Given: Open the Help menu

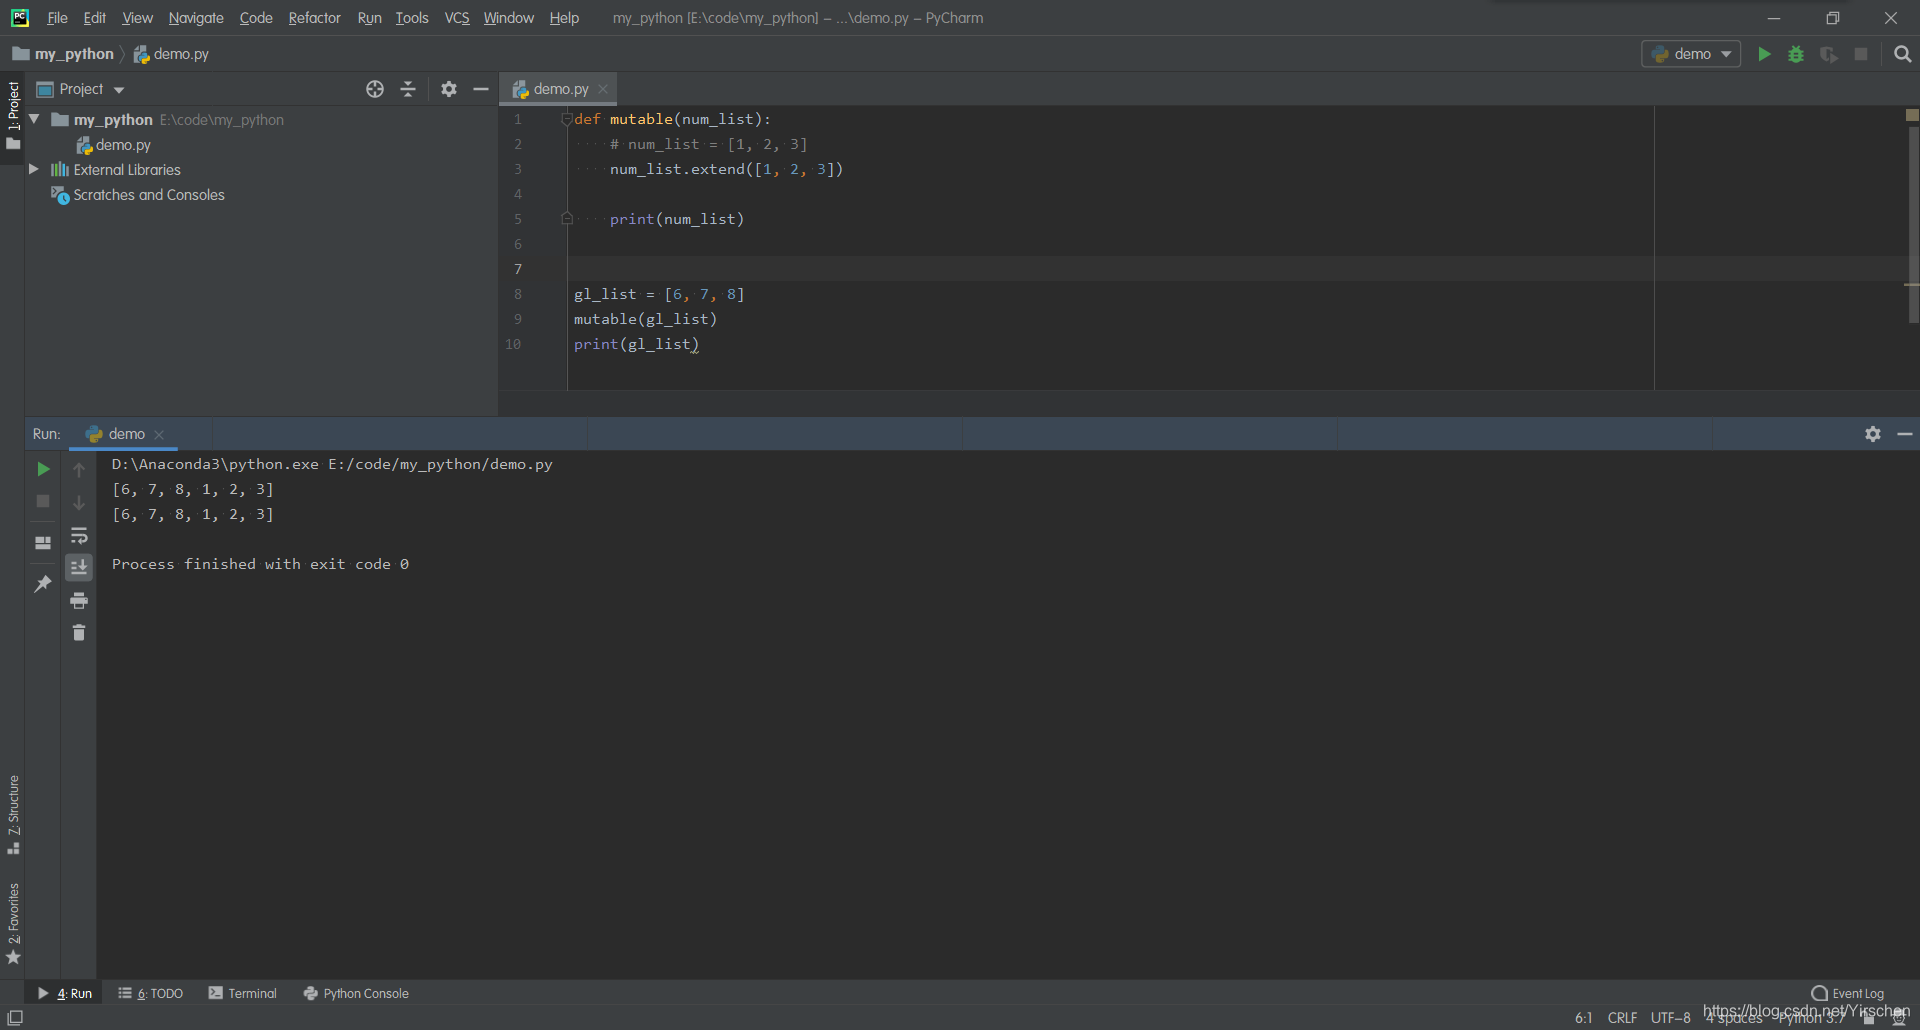Looking at the screenshot, I should coord(564,18).
